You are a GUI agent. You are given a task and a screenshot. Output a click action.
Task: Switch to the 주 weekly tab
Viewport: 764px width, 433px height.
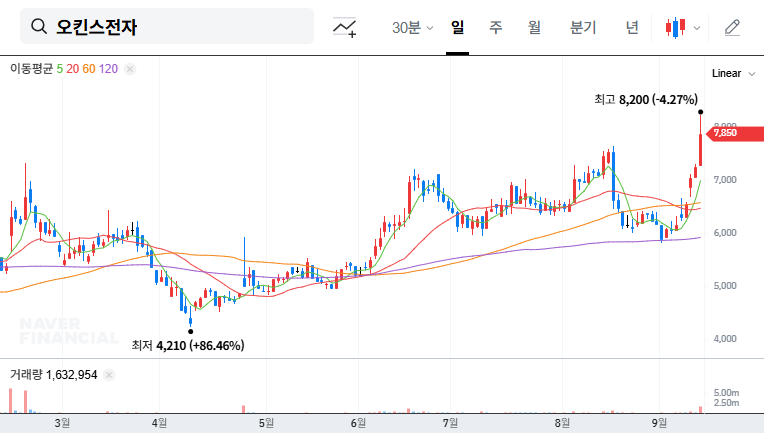[x=496, y=27]
